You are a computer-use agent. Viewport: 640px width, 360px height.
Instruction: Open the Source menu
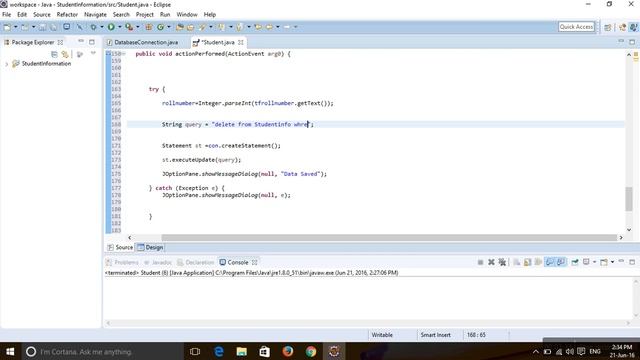pyautogui.click(x=42, y=14)
